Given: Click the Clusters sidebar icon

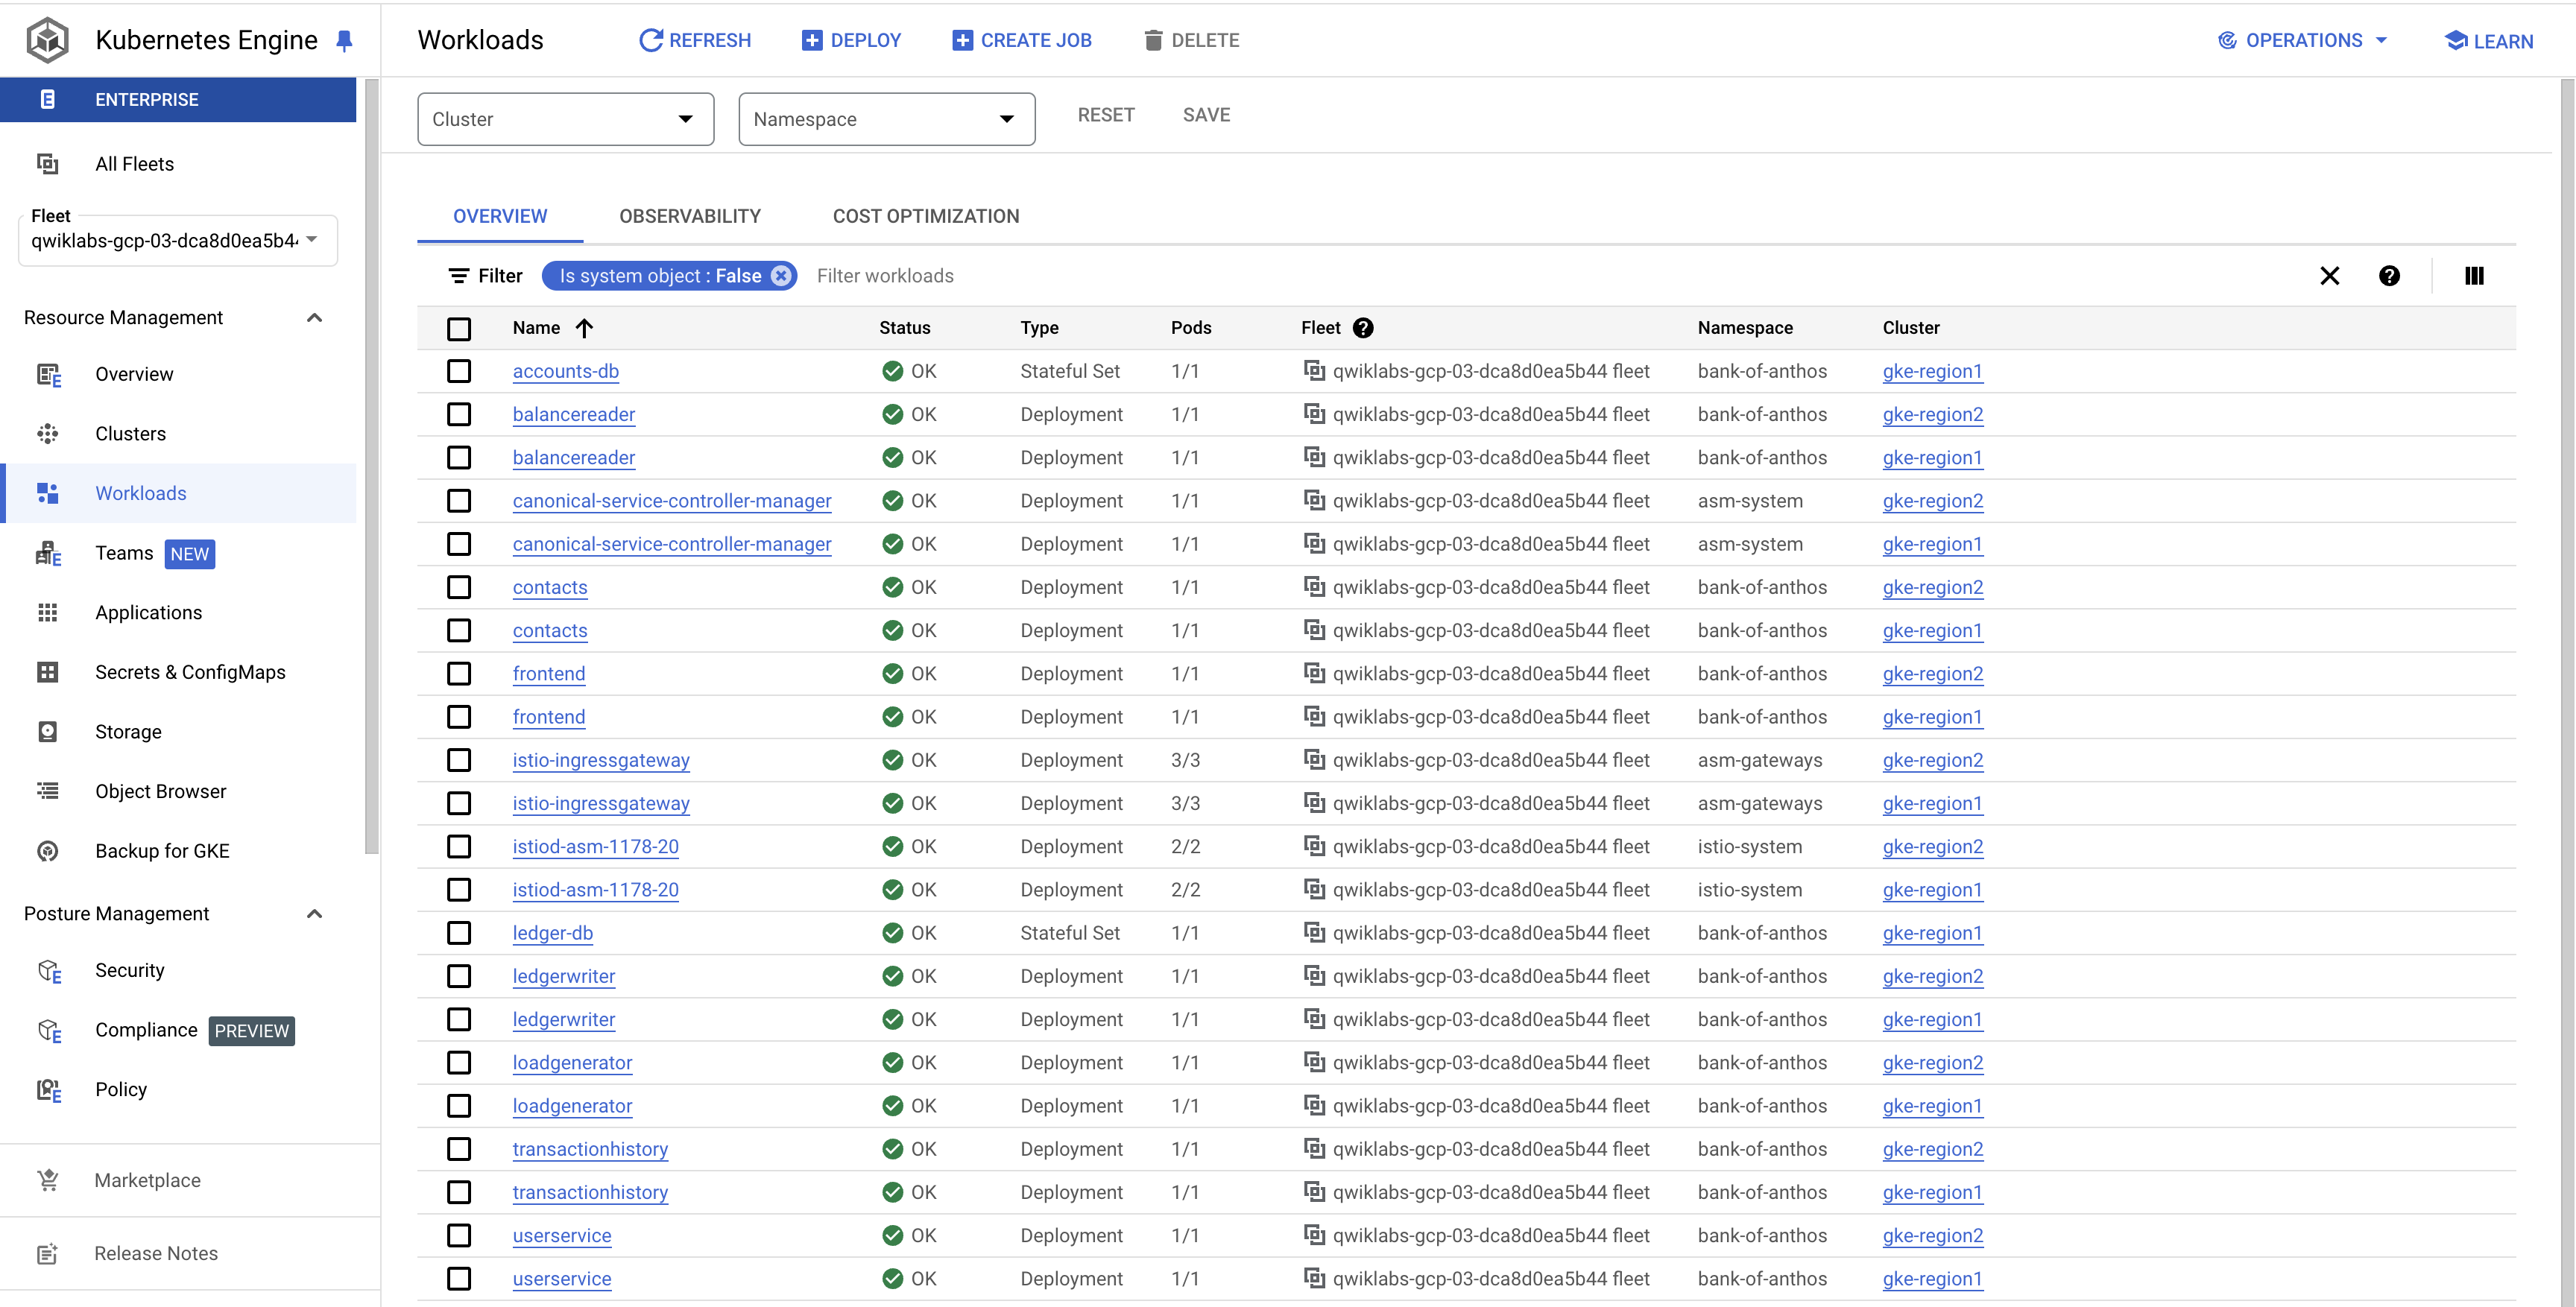Looking at the screenshot, I should (x=47, y=434).
